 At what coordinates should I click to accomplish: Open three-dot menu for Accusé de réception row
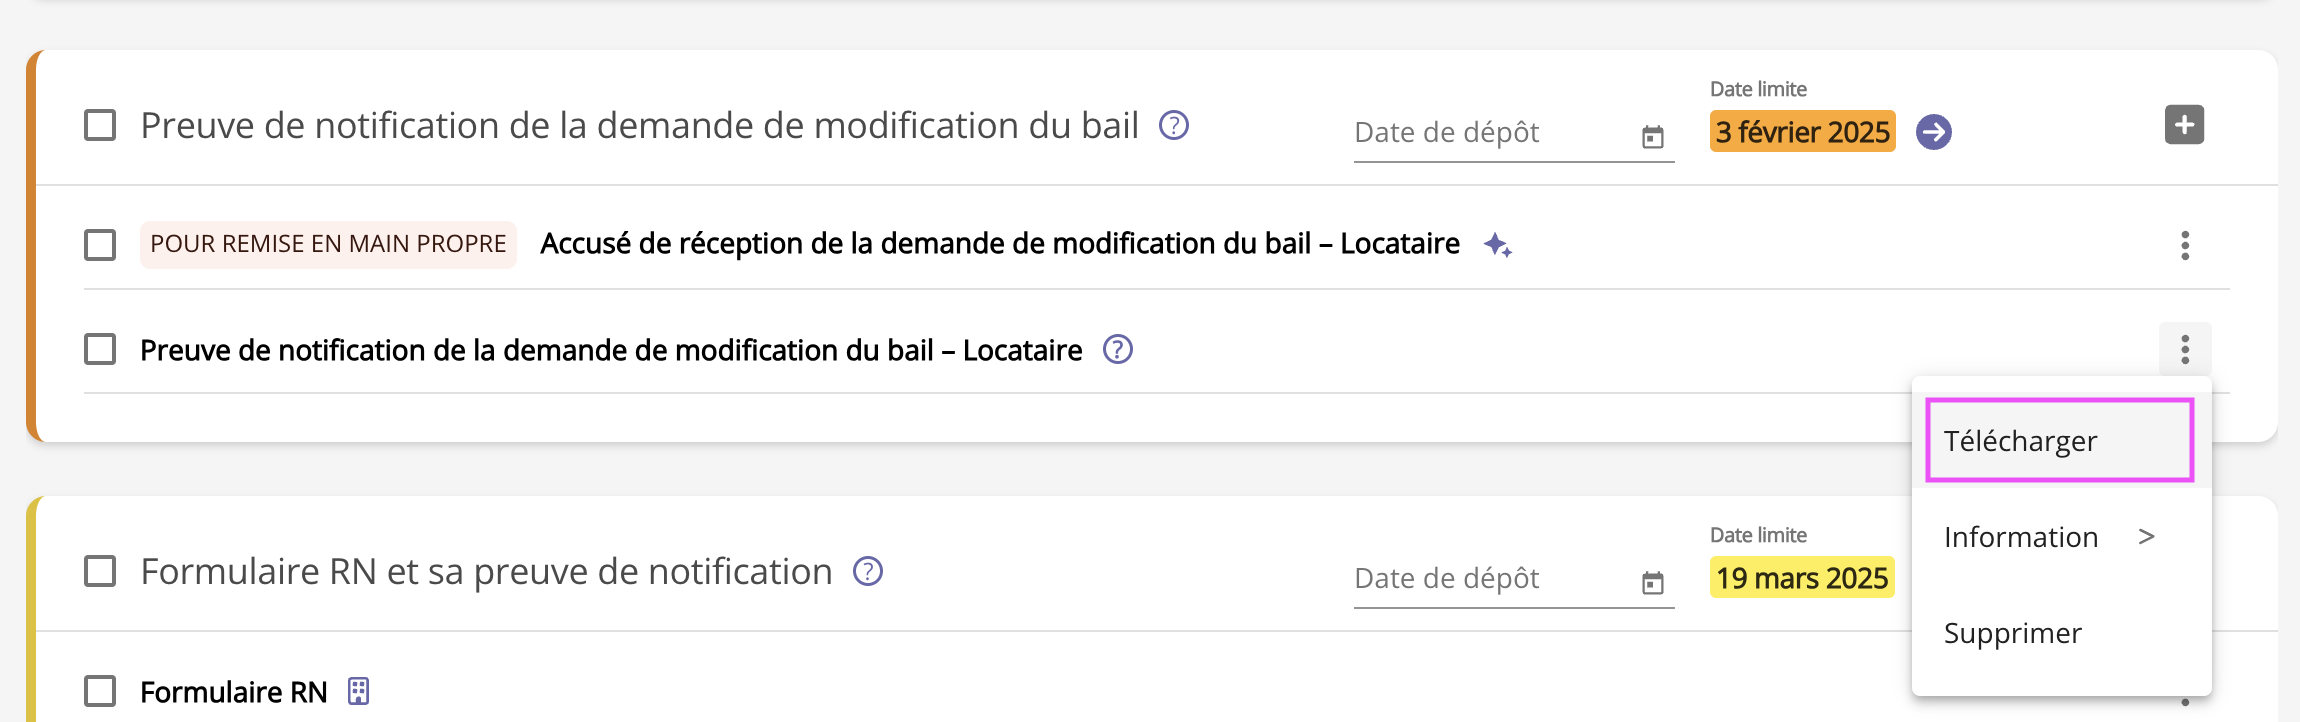(2185, 245)
